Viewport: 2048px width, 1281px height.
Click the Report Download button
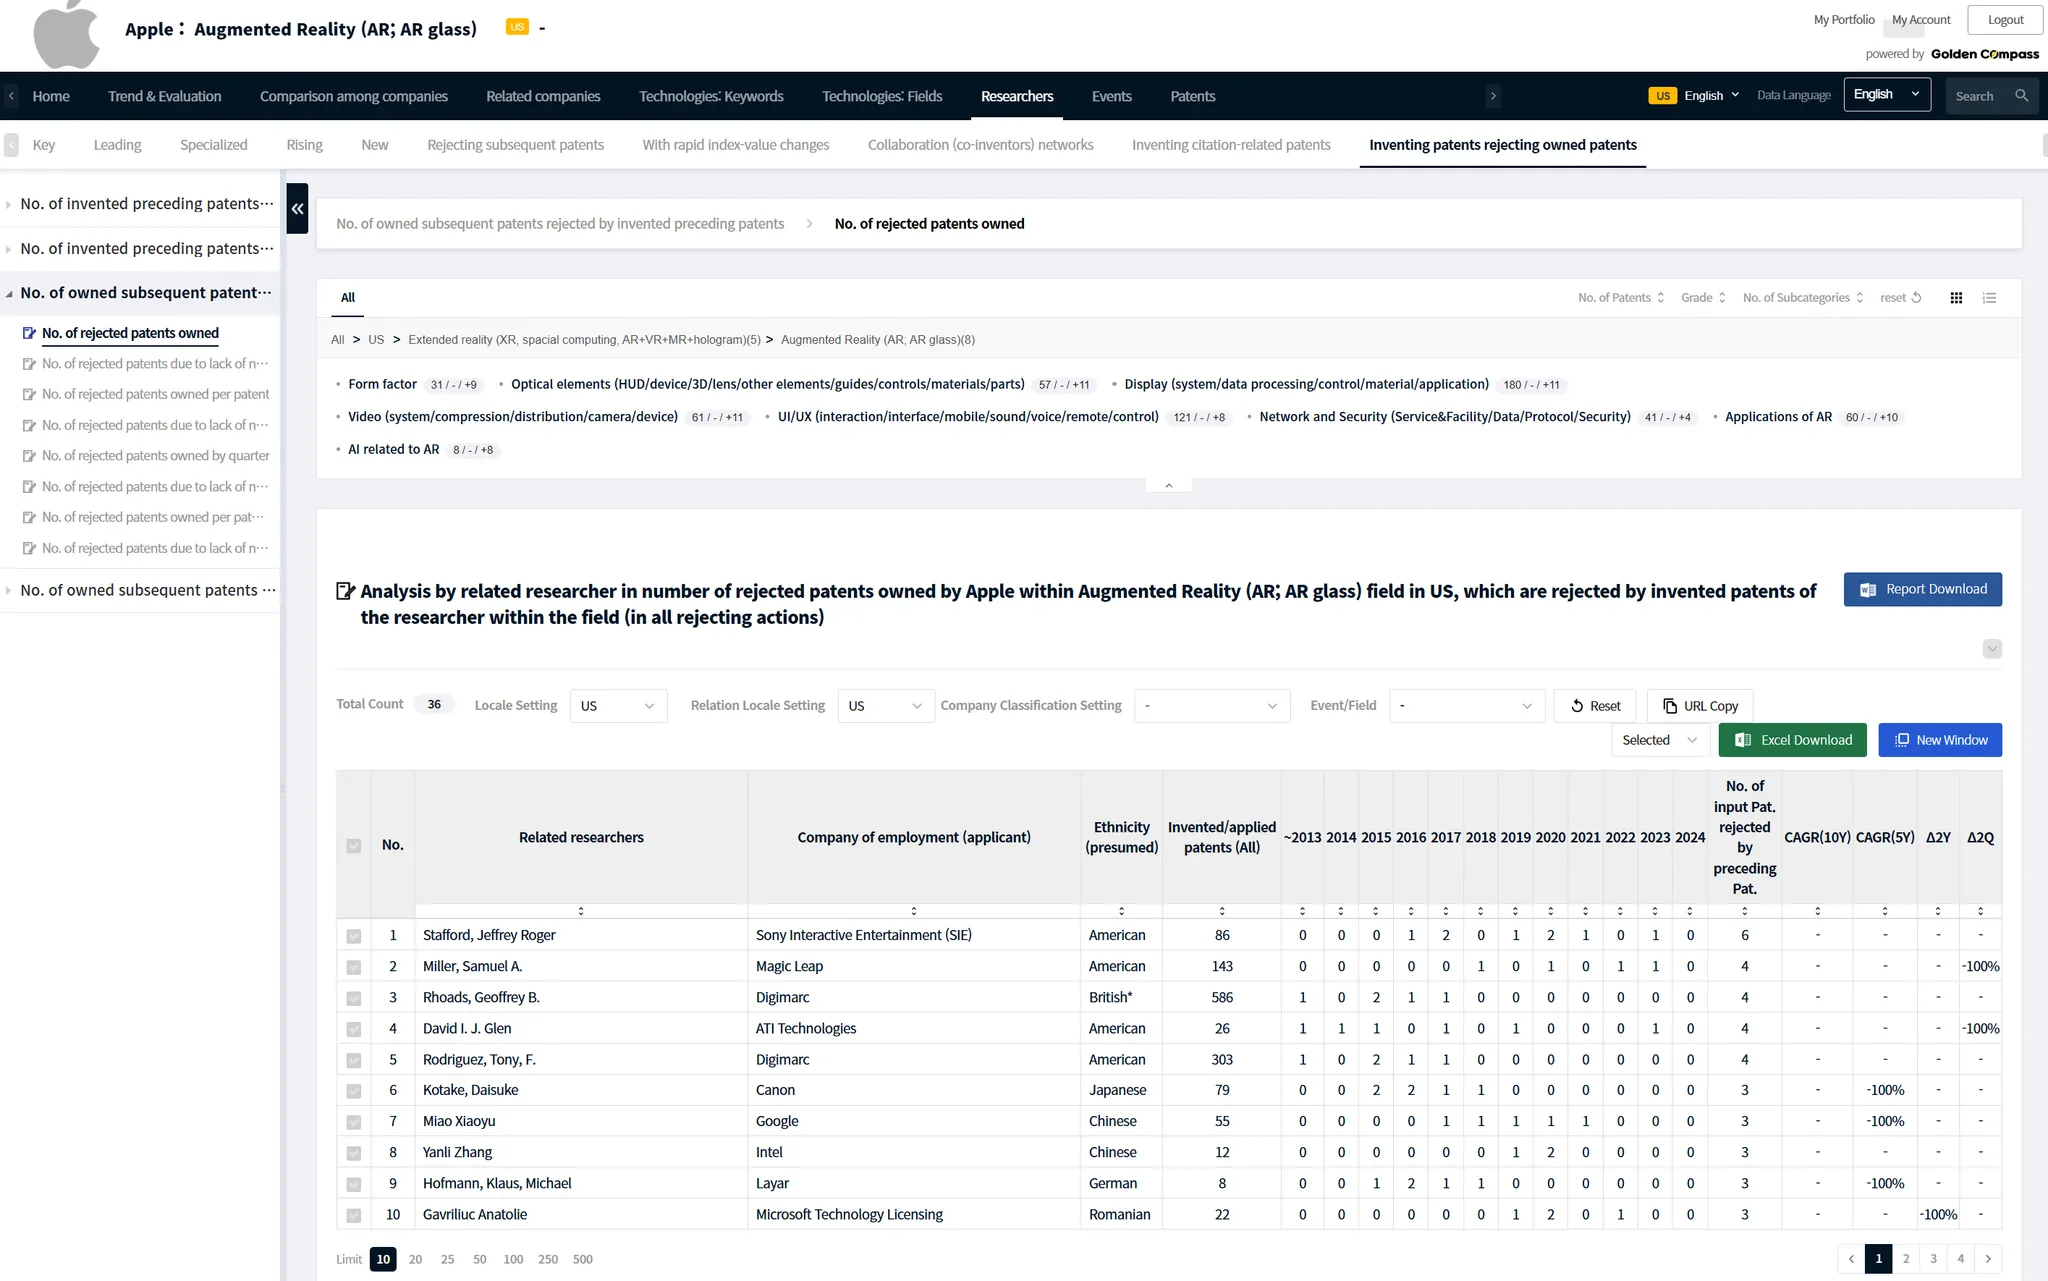point(1922,590)
